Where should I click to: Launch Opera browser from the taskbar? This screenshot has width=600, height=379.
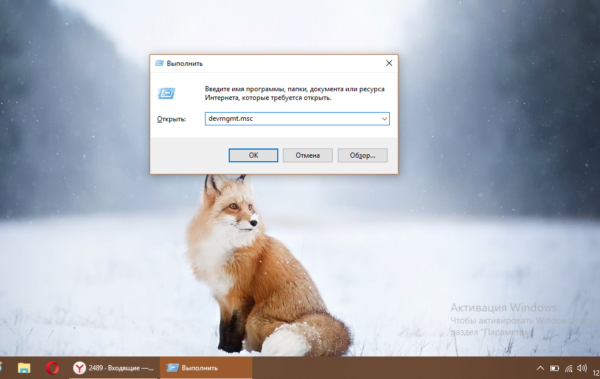(x=52, y=368)
